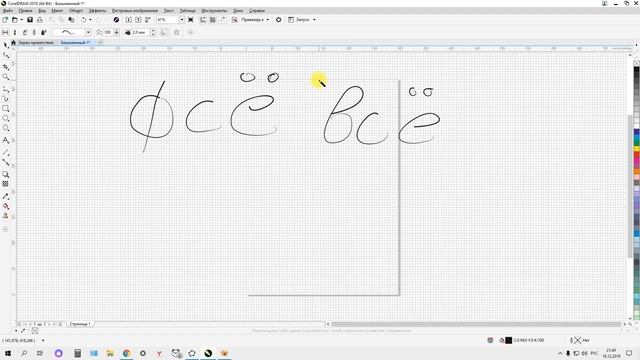Switch artistic media to Sprayer mode
This screenshot has height=360, width=640.
[x=25, y=32]
